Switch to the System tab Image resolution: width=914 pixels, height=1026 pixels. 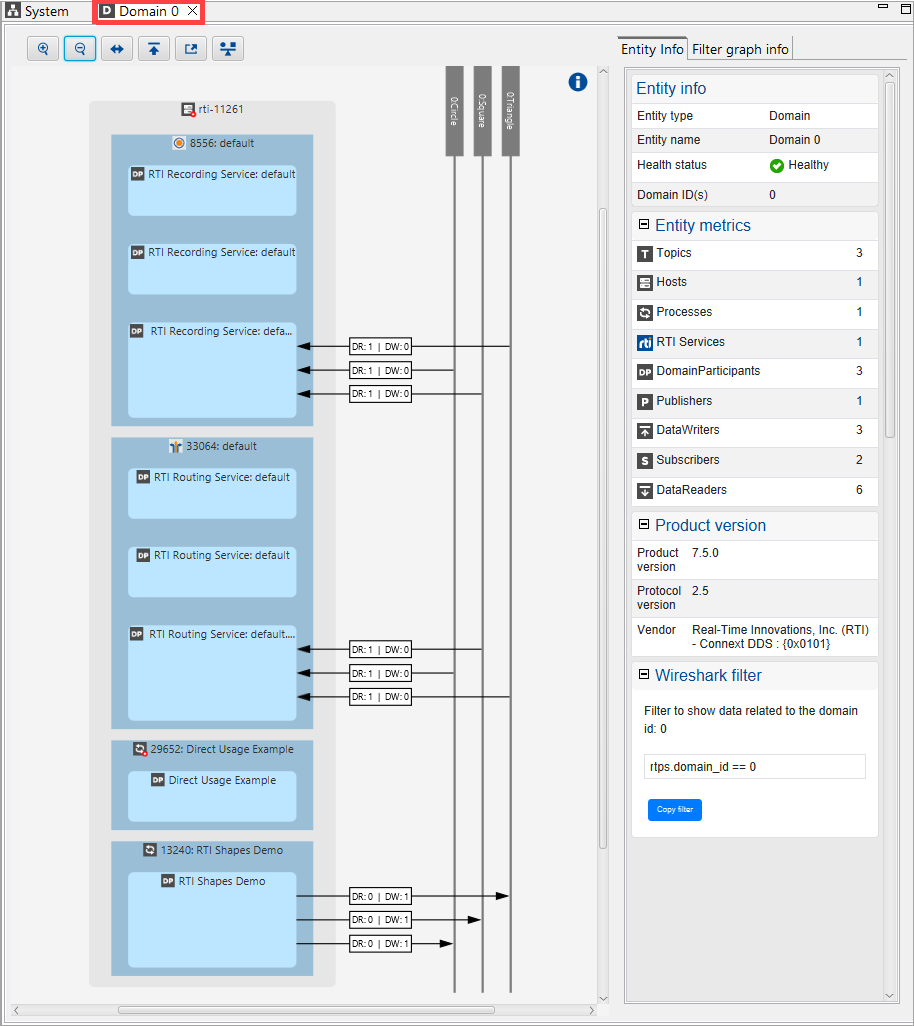(37, 11)
